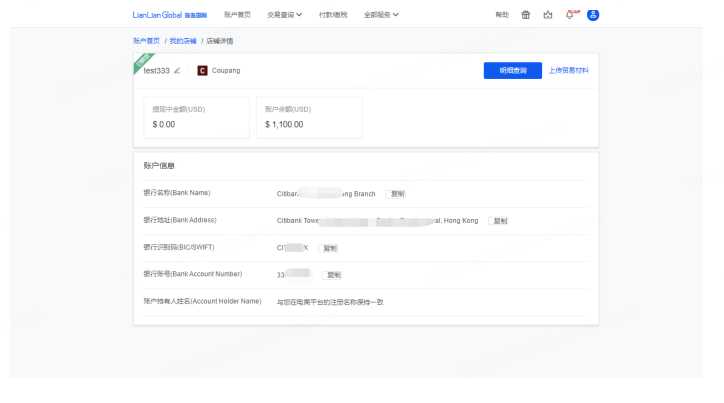The width and height of the screenshot is (724, 403).
Task: Click the blue details query button
Action: [513, 71]
